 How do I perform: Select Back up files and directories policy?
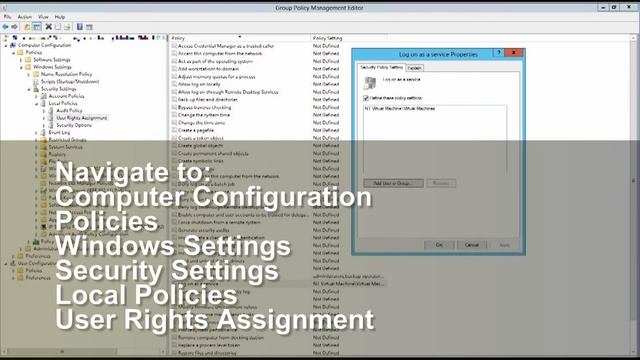(208, 100)
